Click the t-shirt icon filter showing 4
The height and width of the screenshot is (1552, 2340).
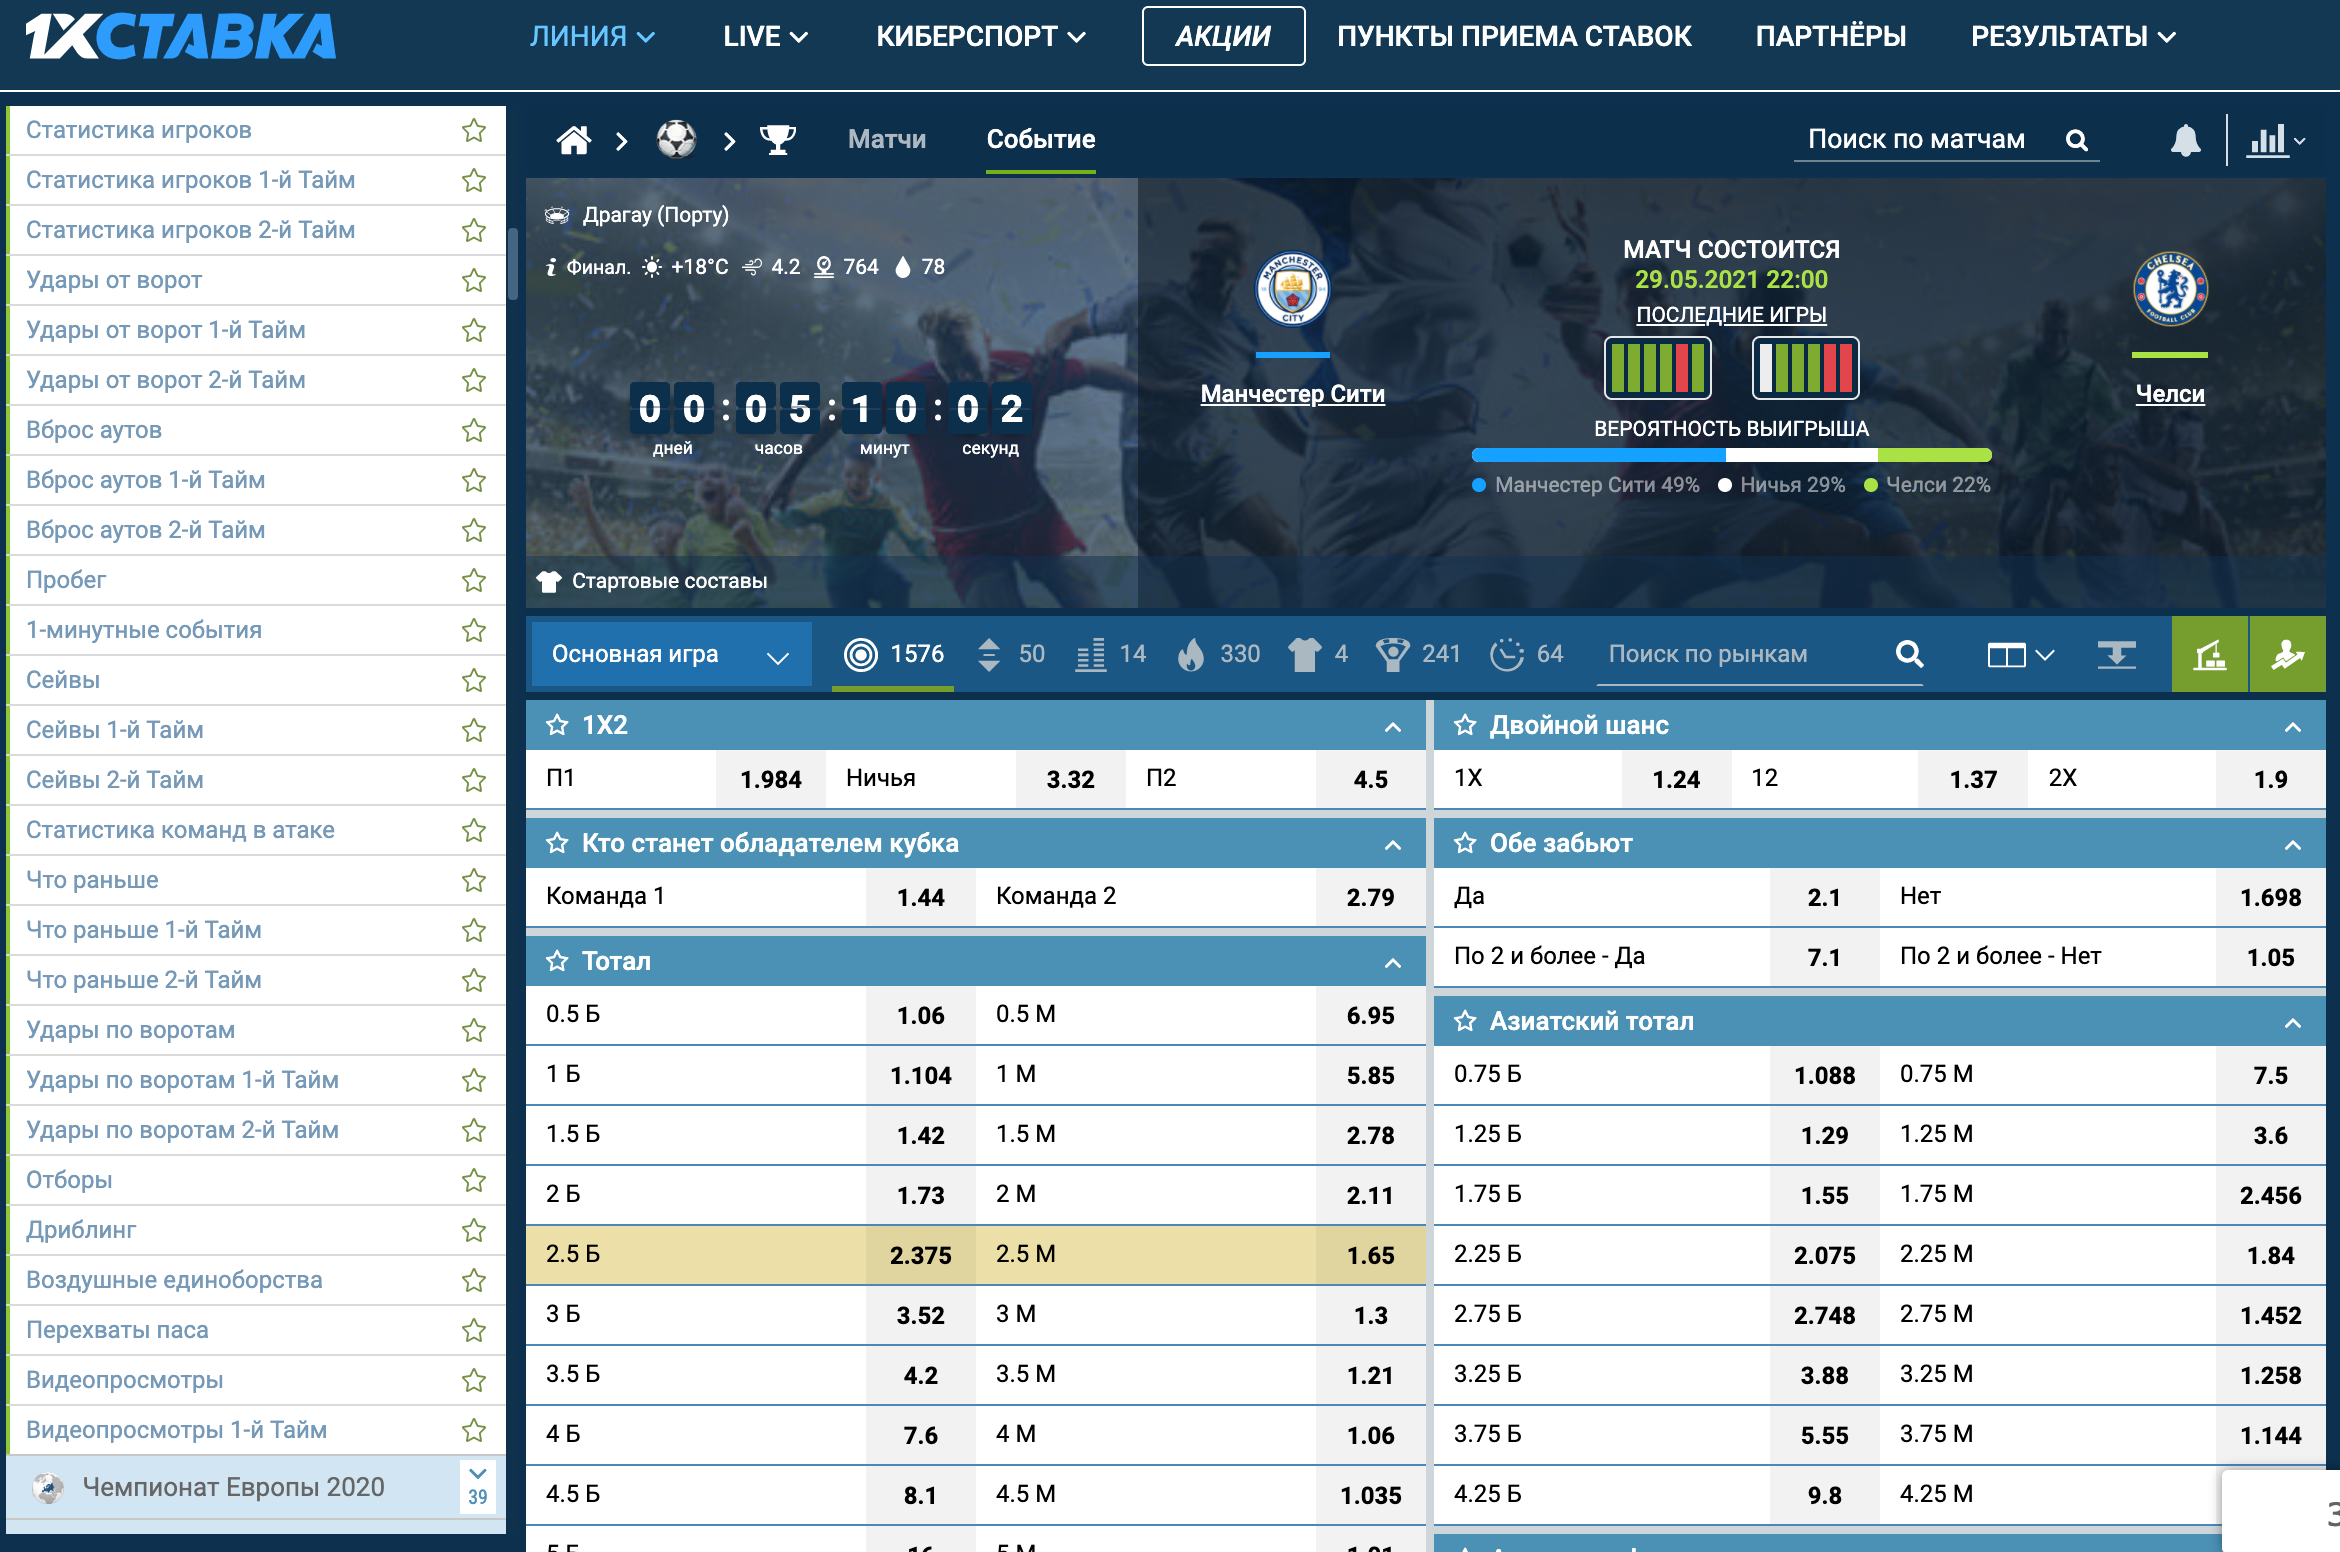pyautogui.click(x=1305, y=654)
